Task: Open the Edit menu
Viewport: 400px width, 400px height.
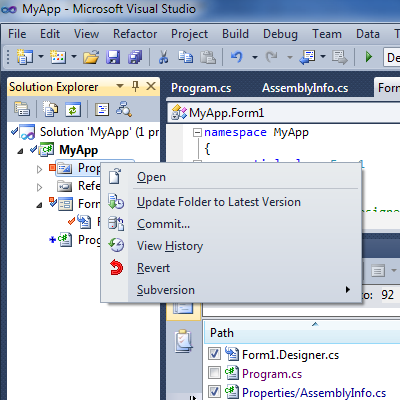Action: [50, 34]
